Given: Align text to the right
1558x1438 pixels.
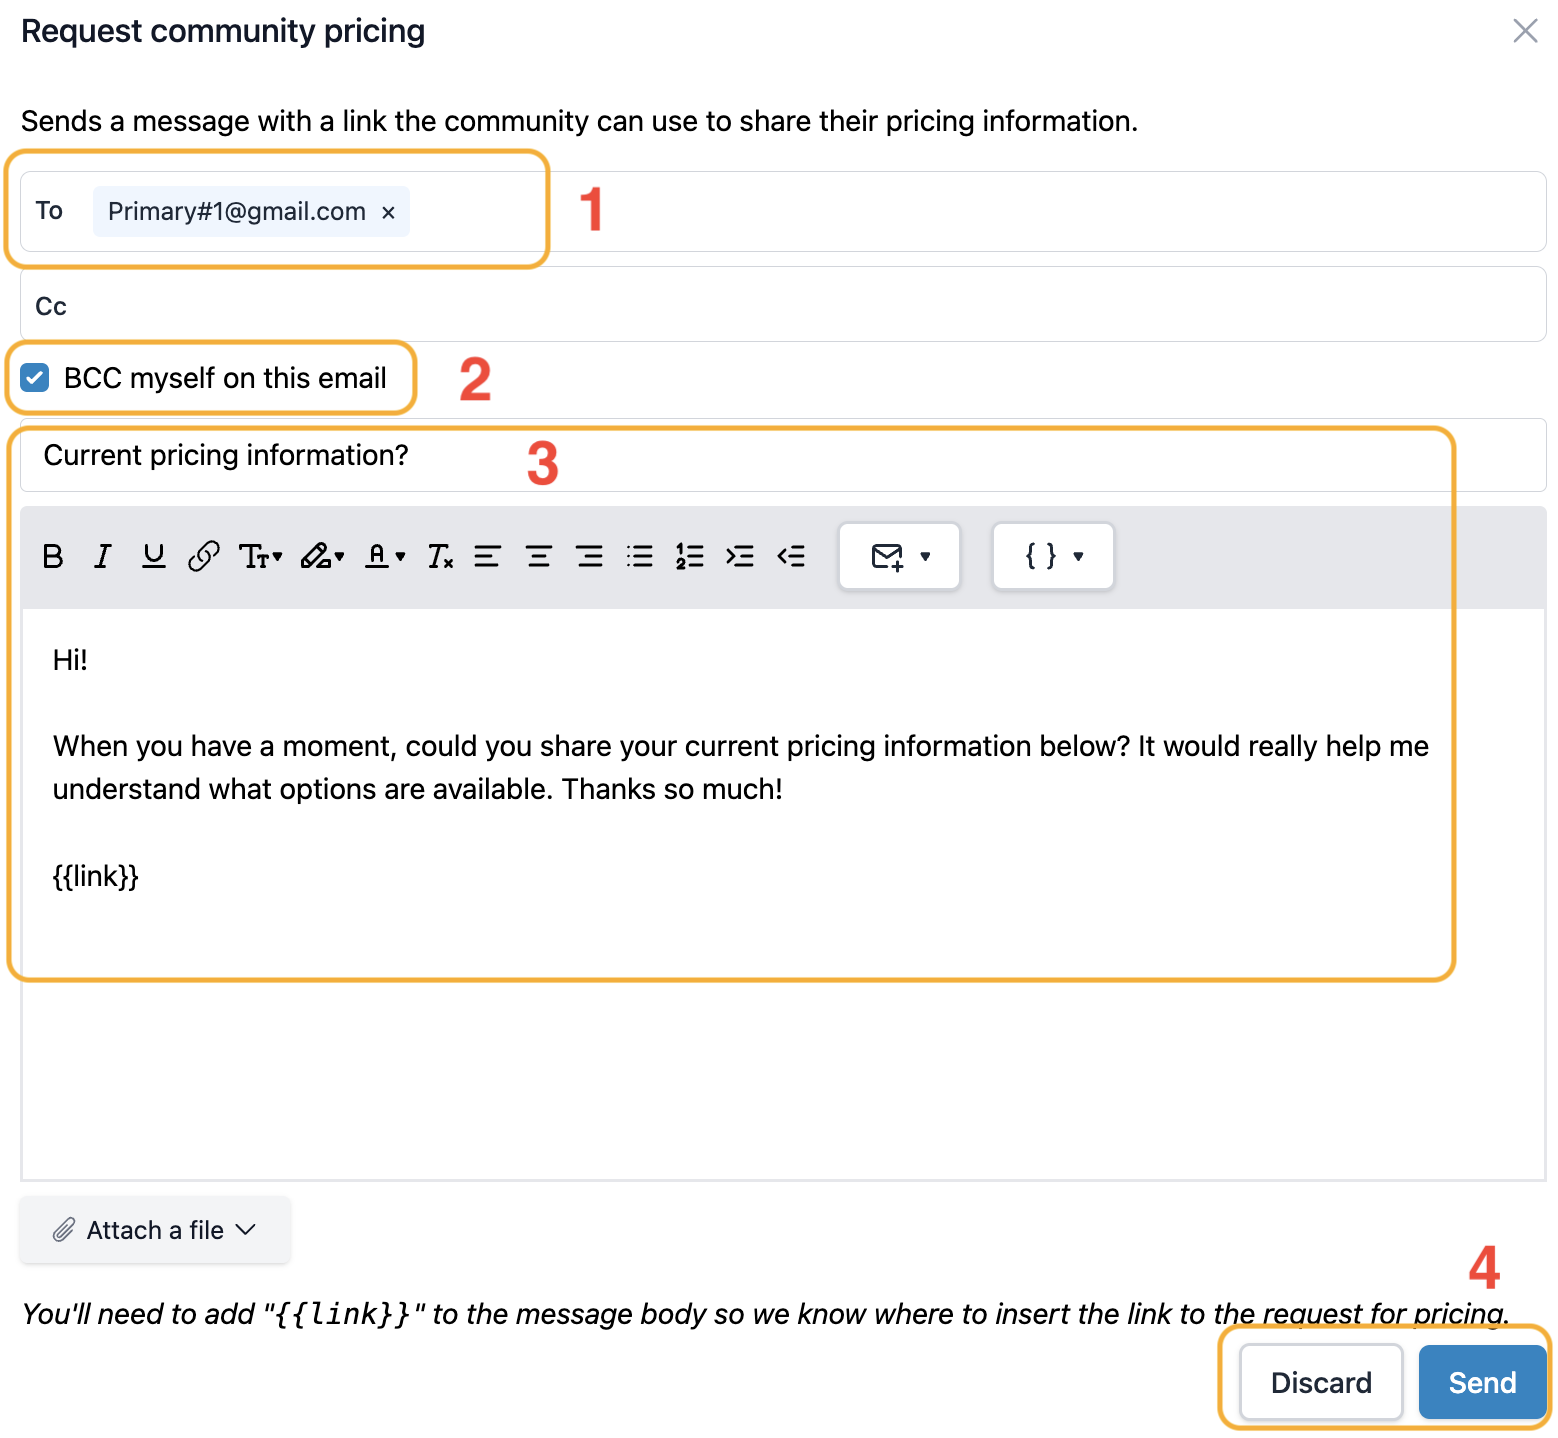Looking at the screenshot, I should [589, 556].
